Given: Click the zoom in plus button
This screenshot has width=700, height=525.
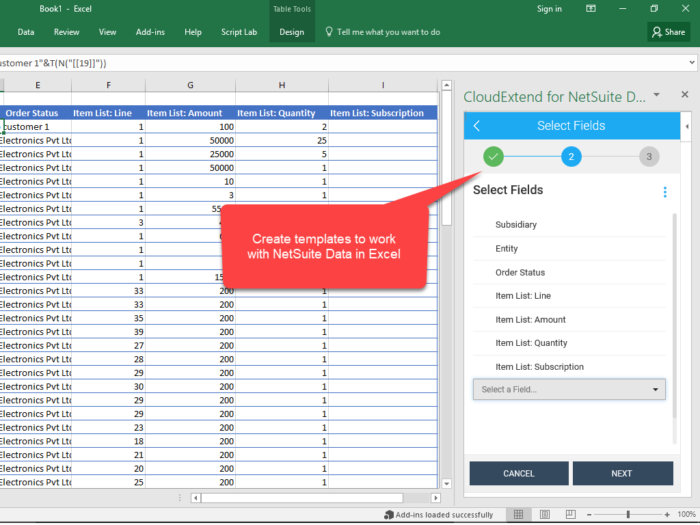Looking at the screenshot, I should (x=667, y=515).
